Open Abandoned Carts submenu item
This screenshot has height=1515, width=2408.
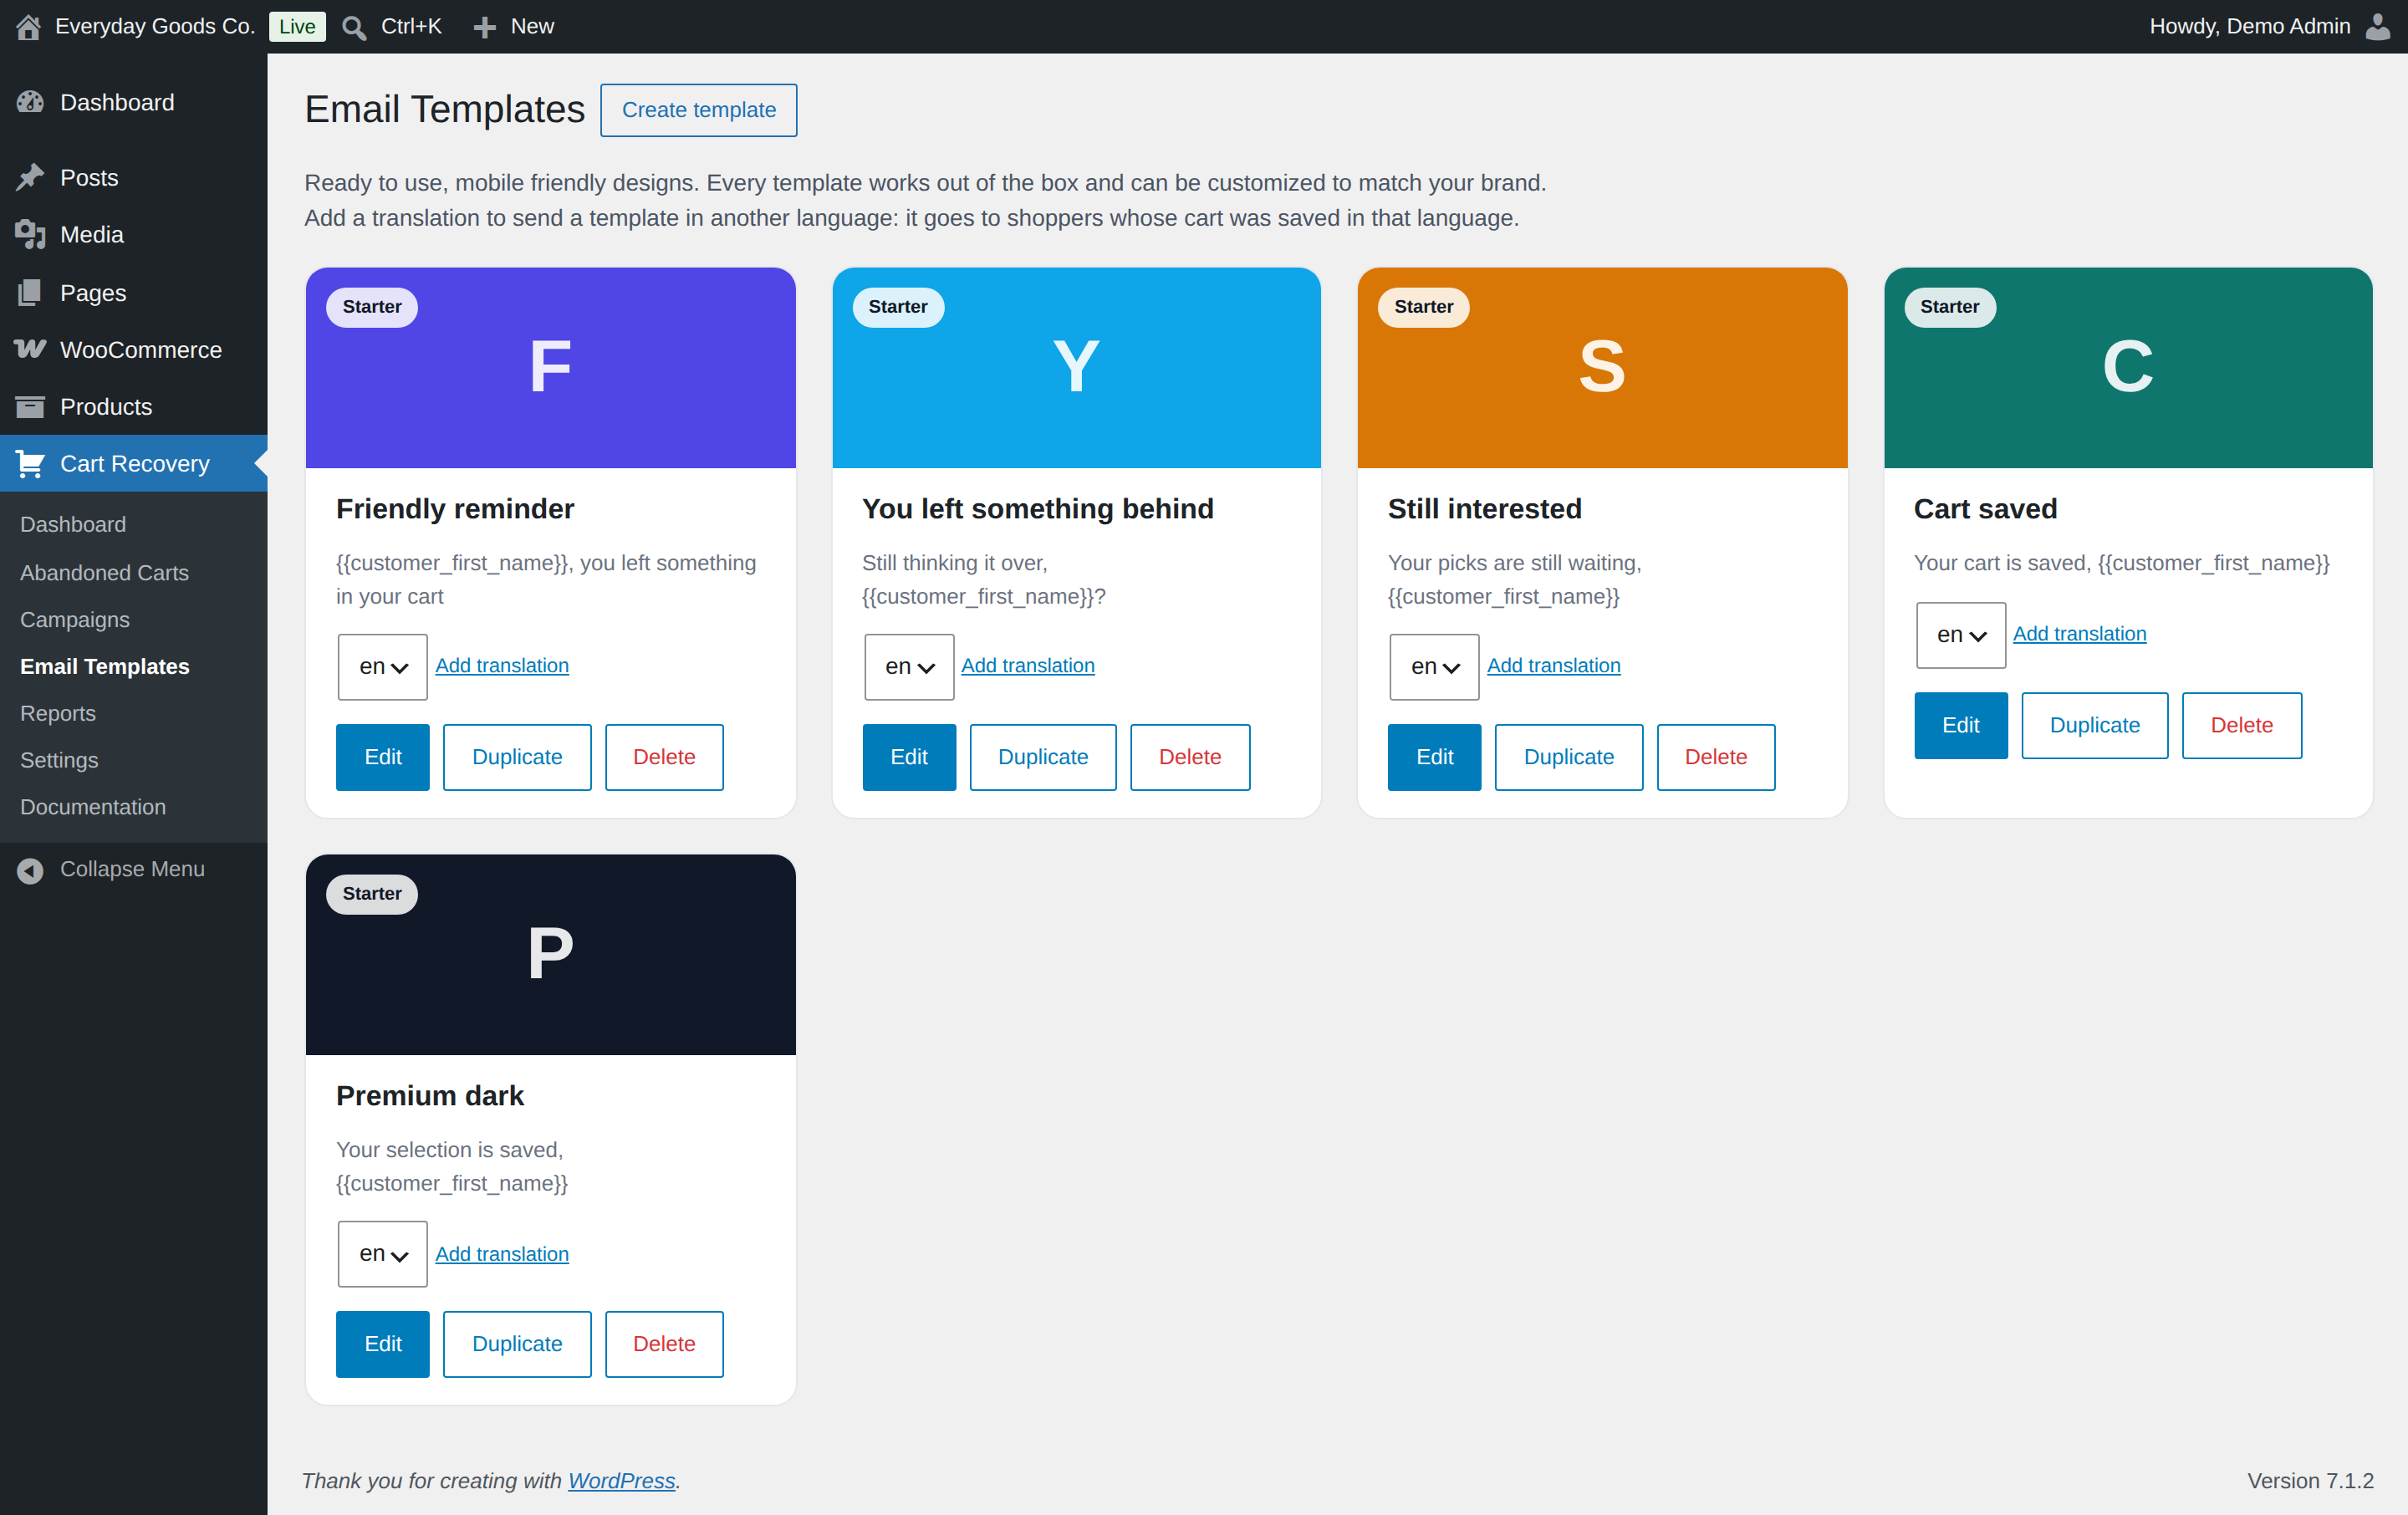click(x=104, y=572)
